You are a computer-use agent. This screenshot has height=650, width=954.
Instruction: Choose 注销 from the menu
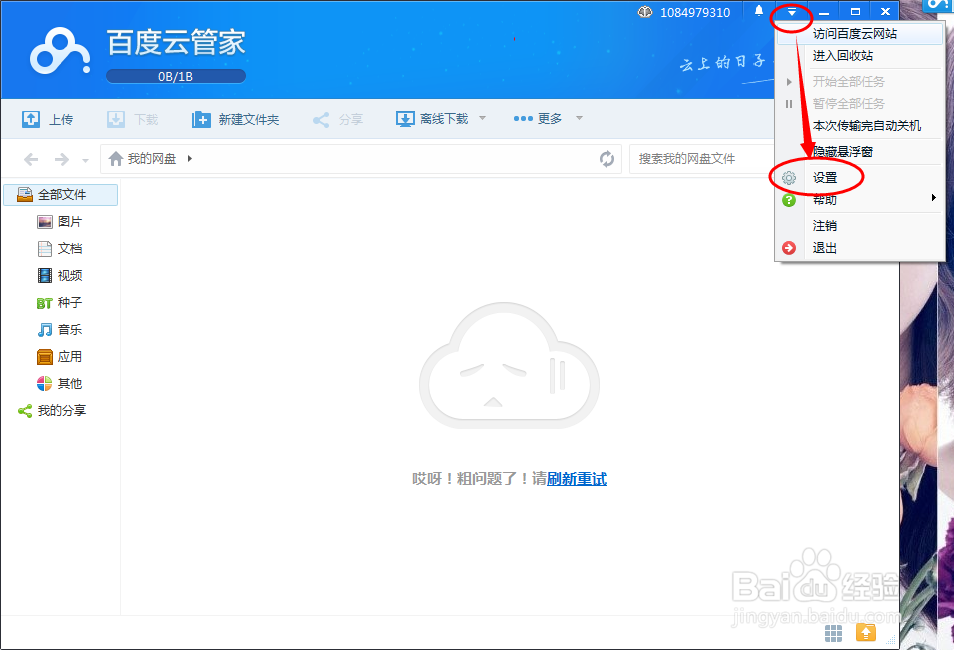pyautogui.click(x=860, y=226)
